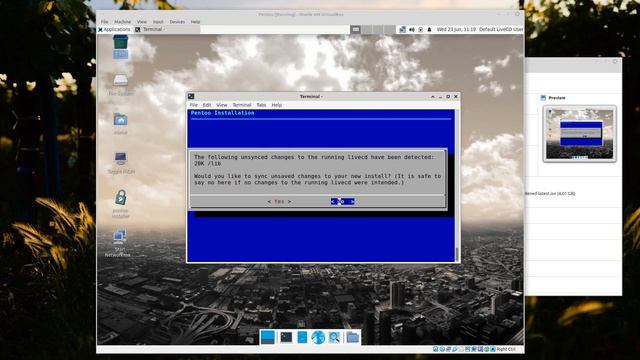The height and width of the screenshot is (360, 640).
Task: Open VirtualBox View menu
Action: [142, 22]
